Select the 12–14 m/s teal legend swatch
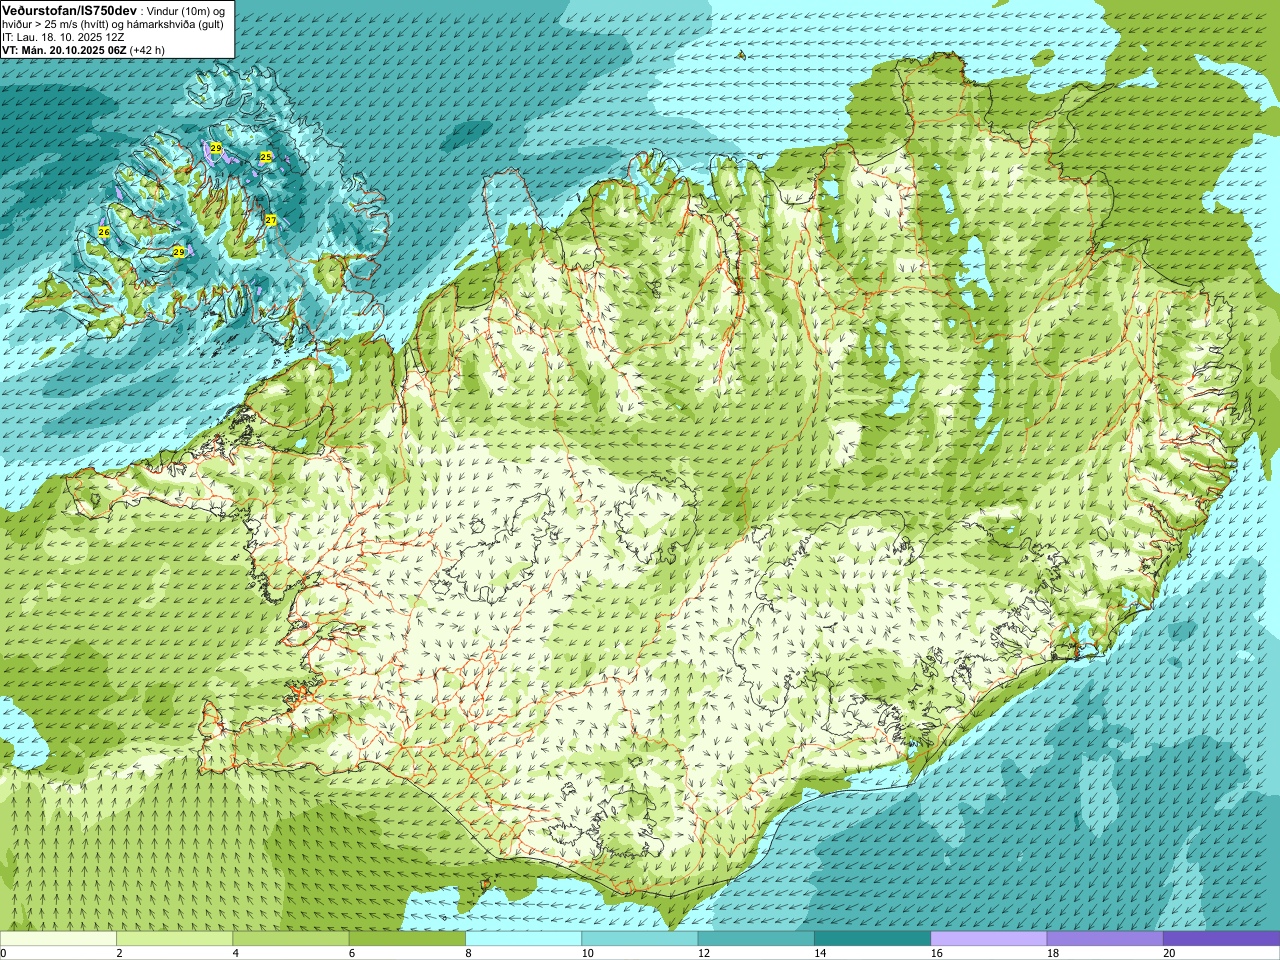The height and width of the screenshot is (960, 1280). 756,939
